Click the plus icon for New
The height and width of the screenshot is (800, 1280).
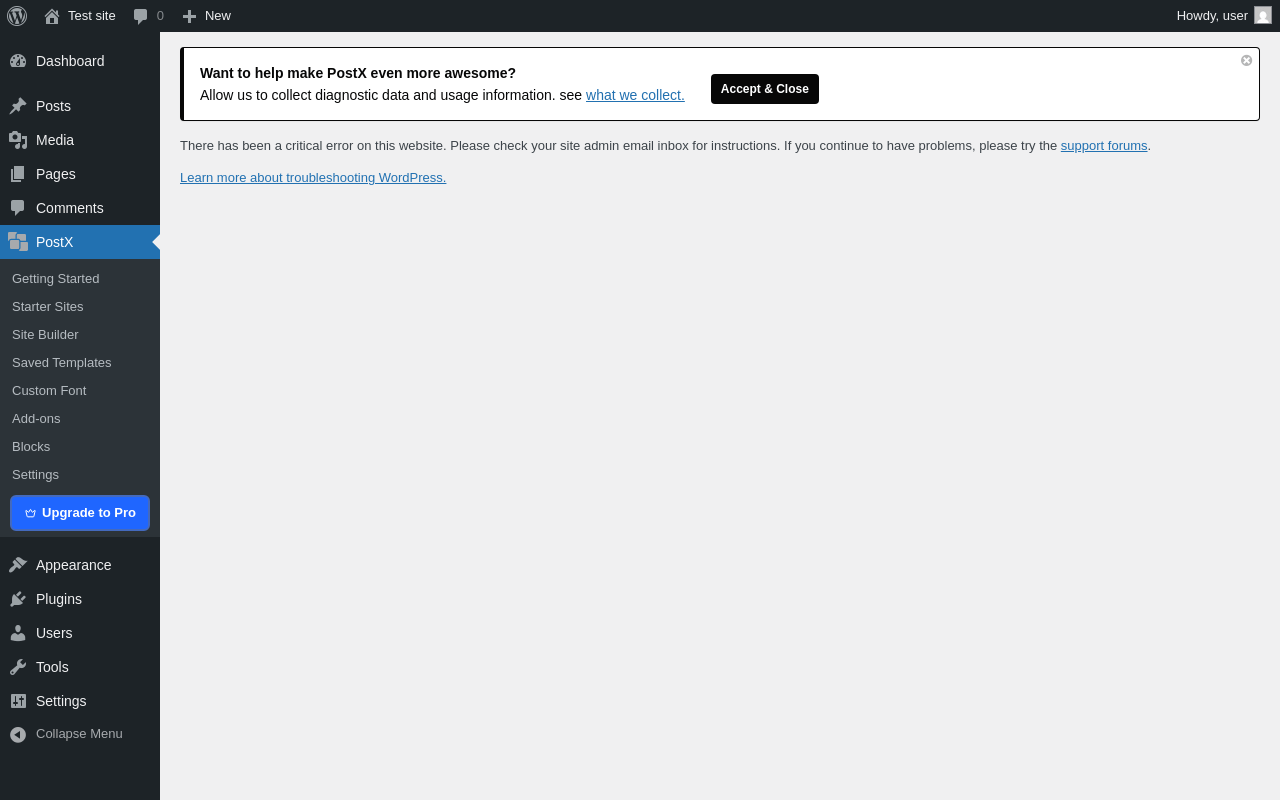pyautogui.click(x=189, y=16)
